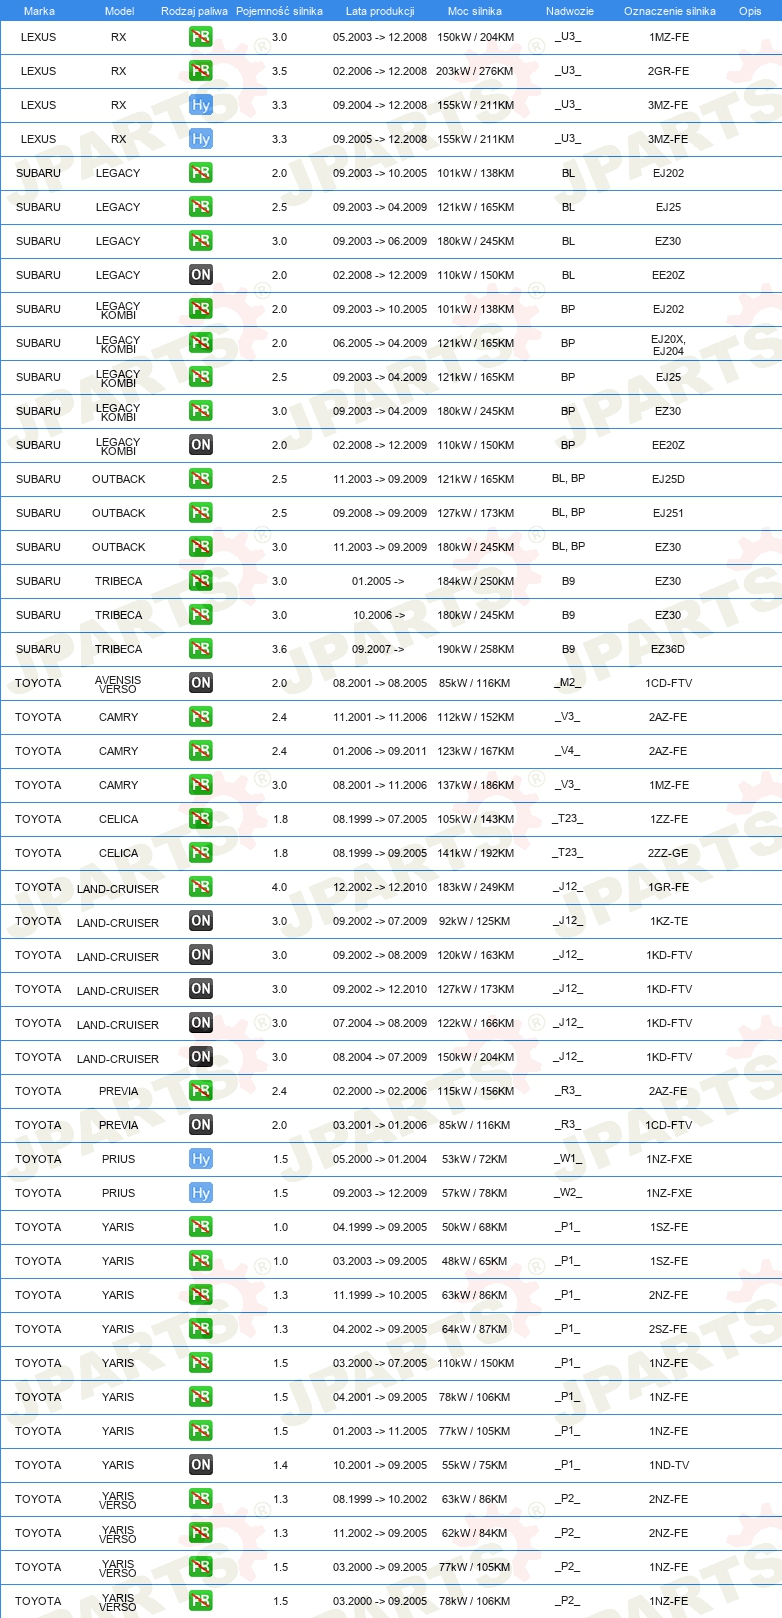Click the Marka column header
This screenshot has width=782, height=1618.
point(39,11)
